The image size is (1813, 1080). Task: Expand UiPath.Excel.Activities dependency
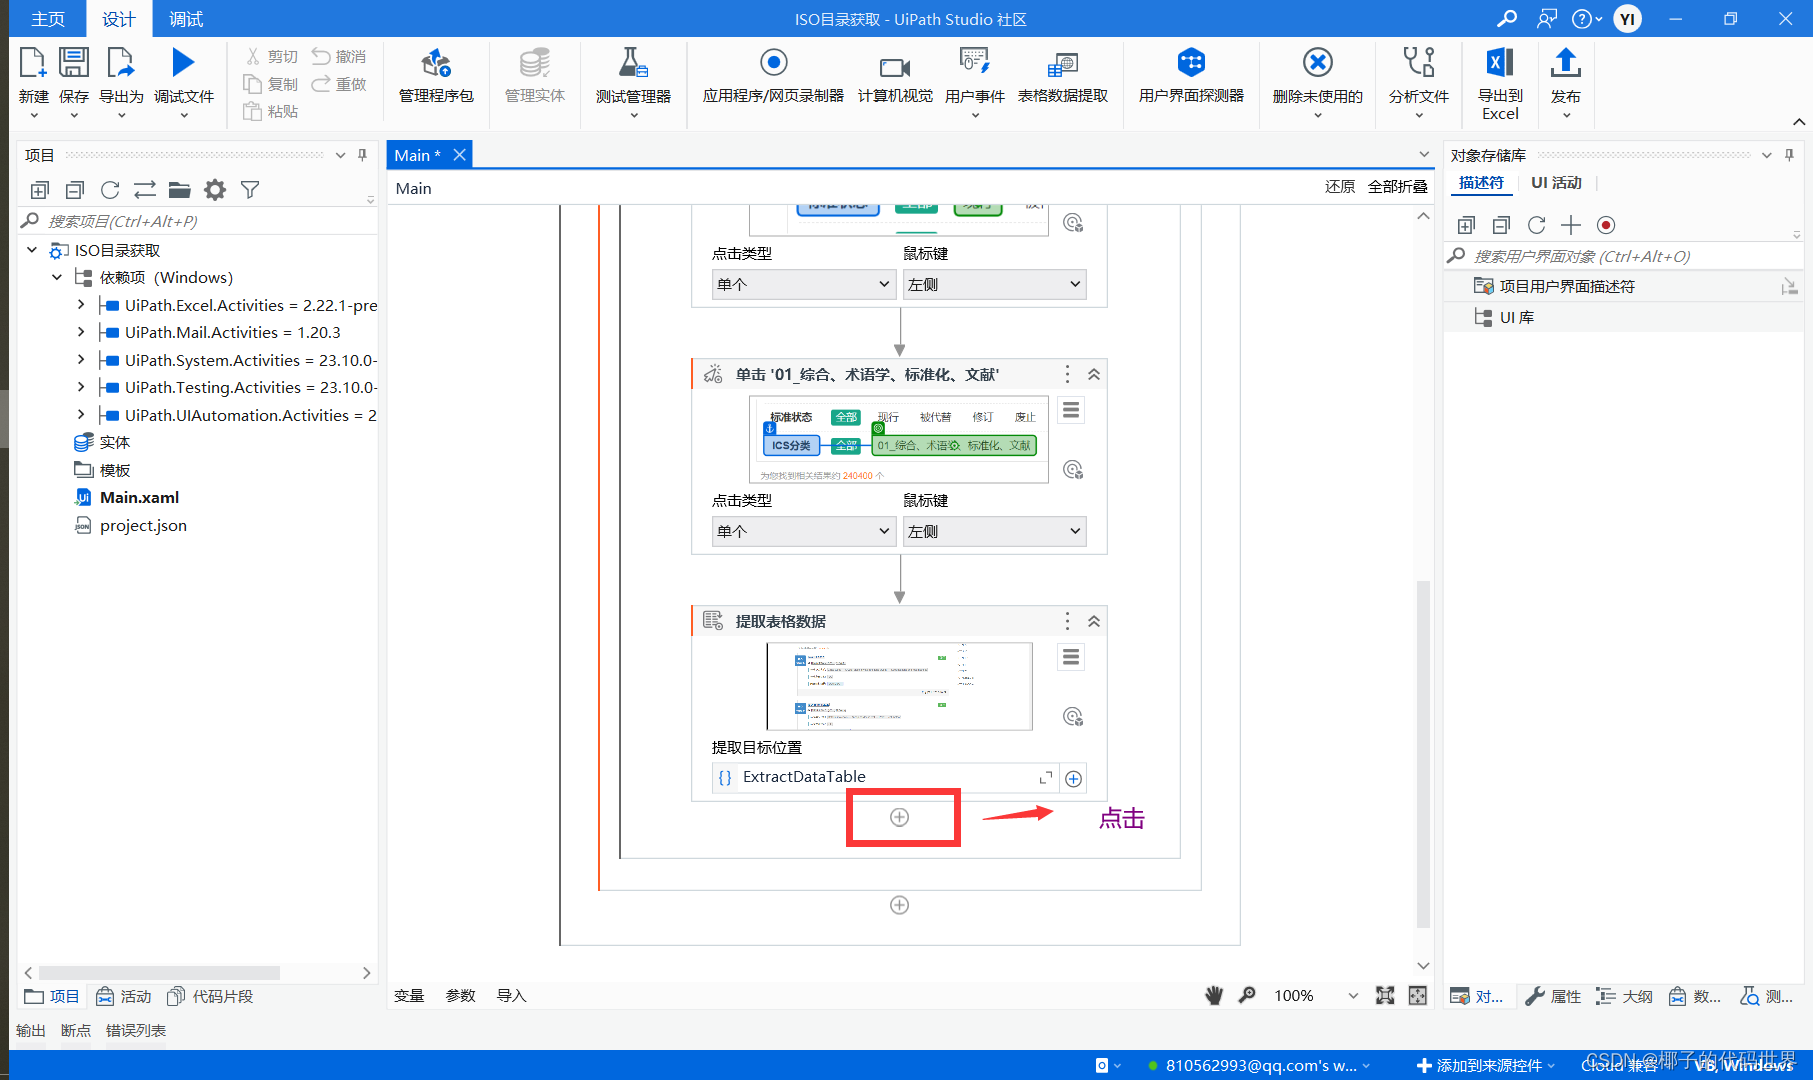click(x=81, y=305)
